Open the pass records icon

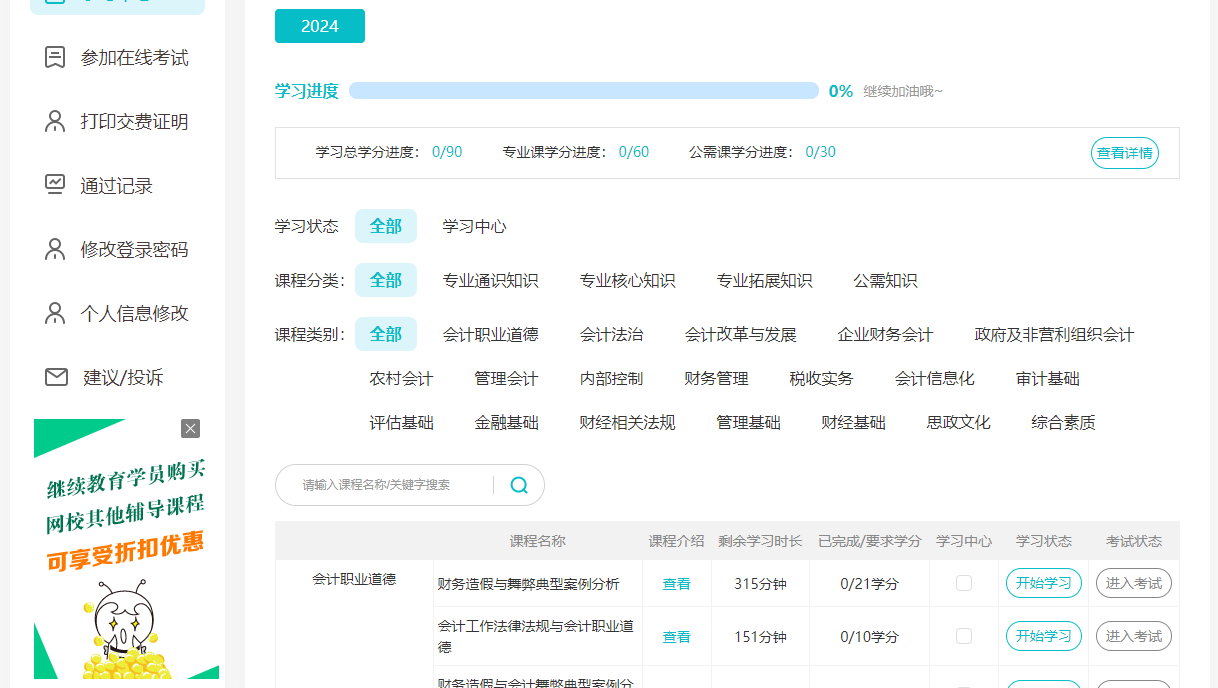point(55,185)
